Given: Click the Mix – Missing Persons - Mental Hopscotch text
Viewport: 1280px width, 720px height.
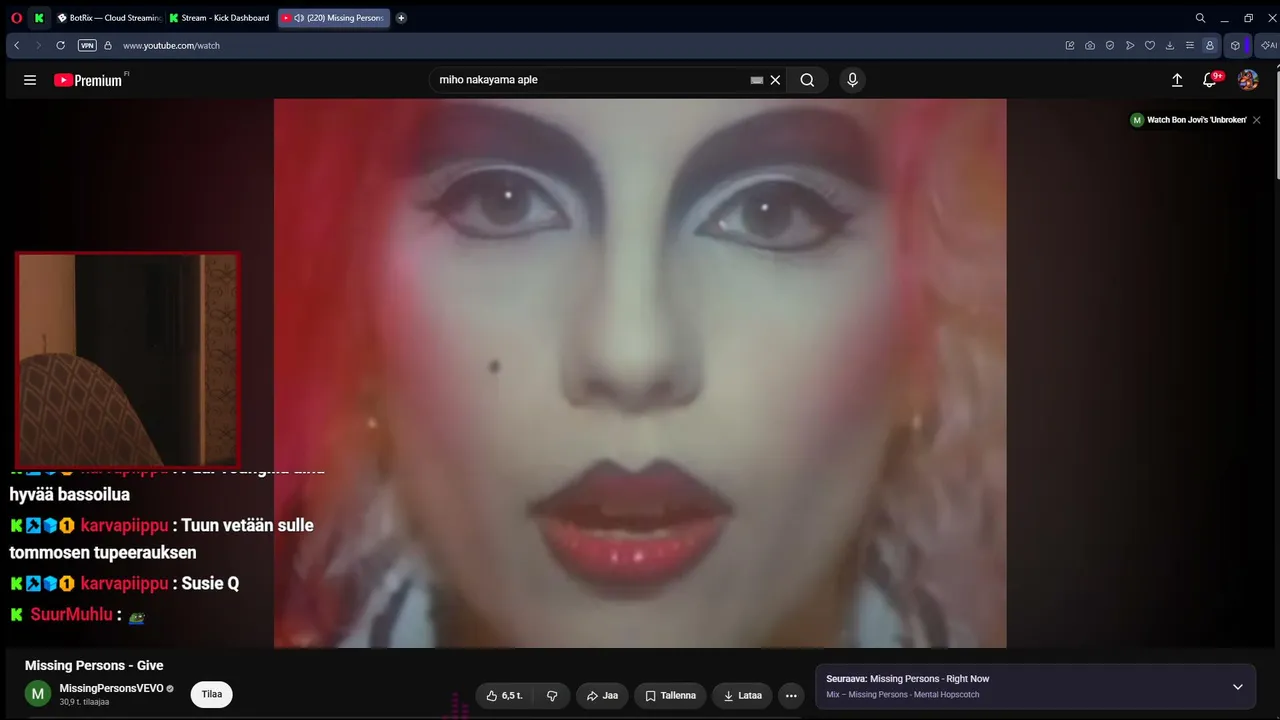Looking at the screenshot, I should click(903, 695).
